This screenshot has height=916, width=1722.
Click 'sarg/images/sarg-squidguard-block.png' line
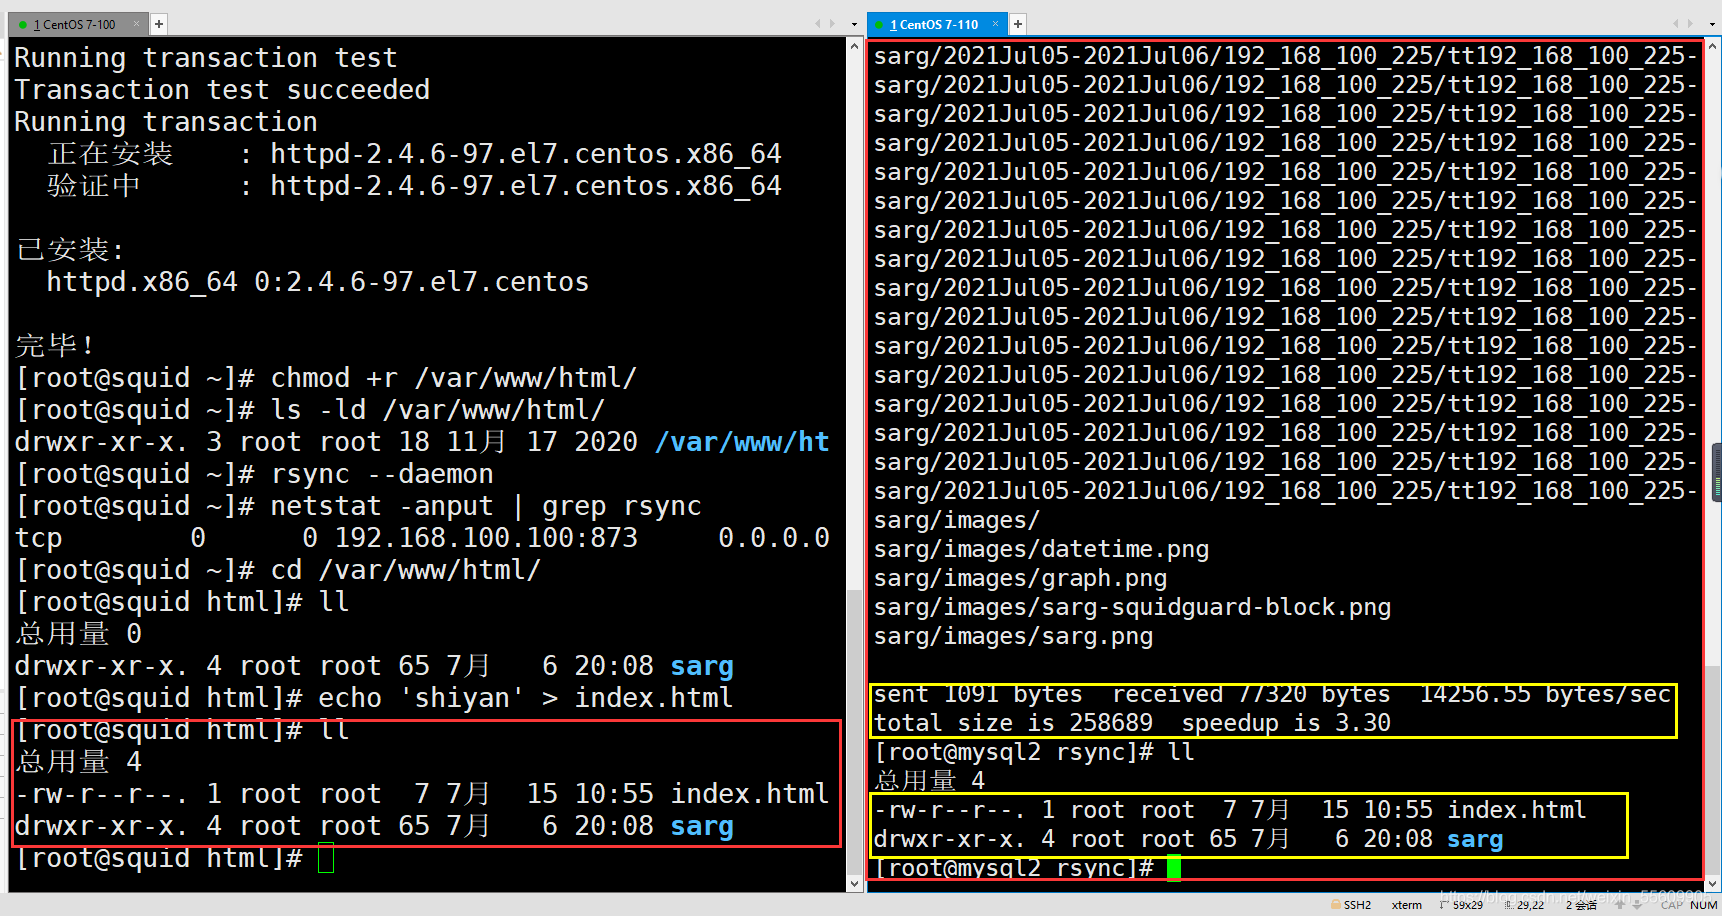[x=1132, y=607]
